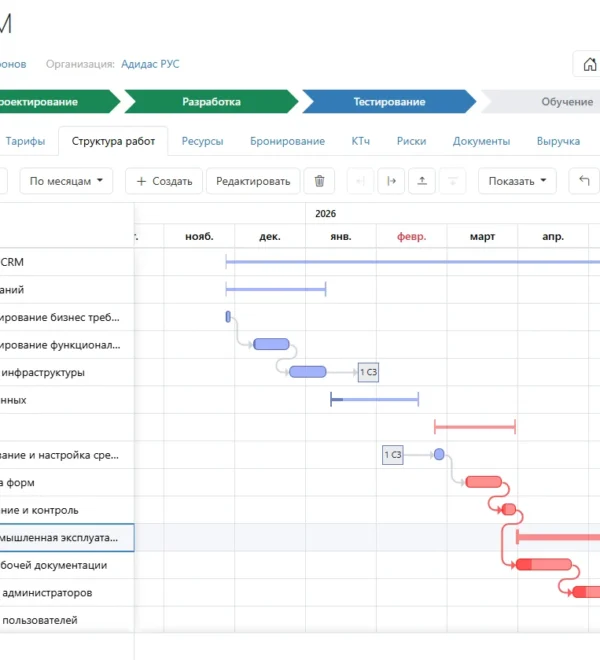The width and height of the screenshot is (600, 660).
Task: Select the инфраструктуры task bar
Action: tap(307, 372)
